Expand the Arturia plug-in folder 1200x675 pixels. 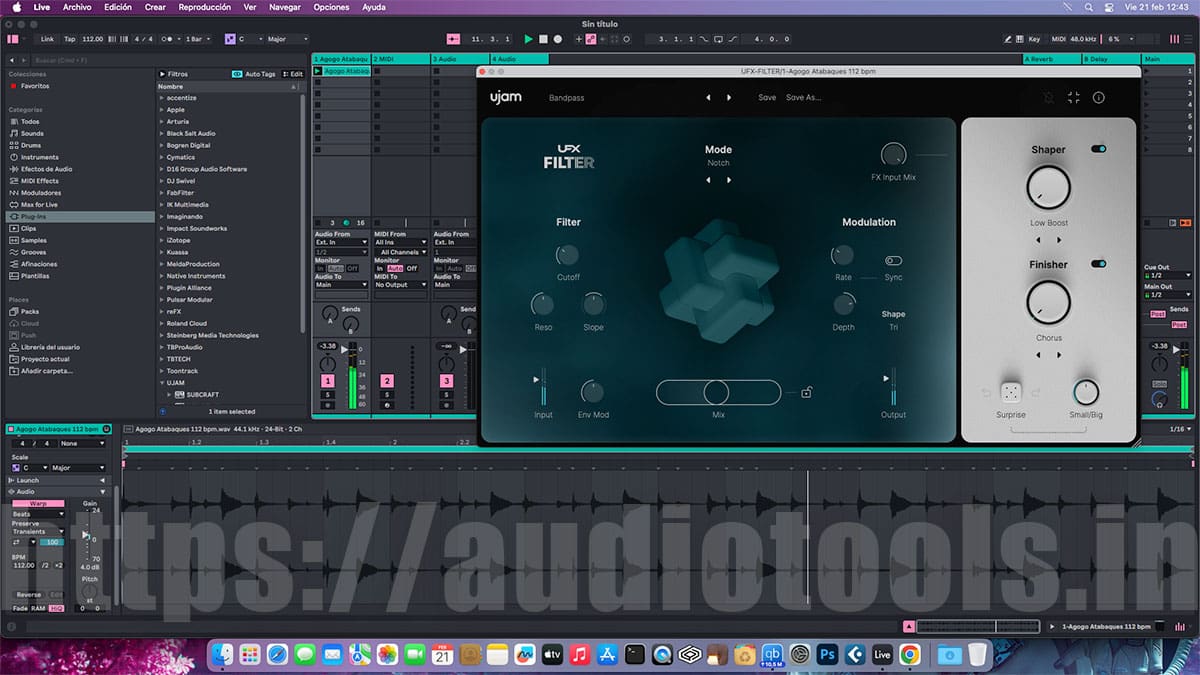point(161,122)
